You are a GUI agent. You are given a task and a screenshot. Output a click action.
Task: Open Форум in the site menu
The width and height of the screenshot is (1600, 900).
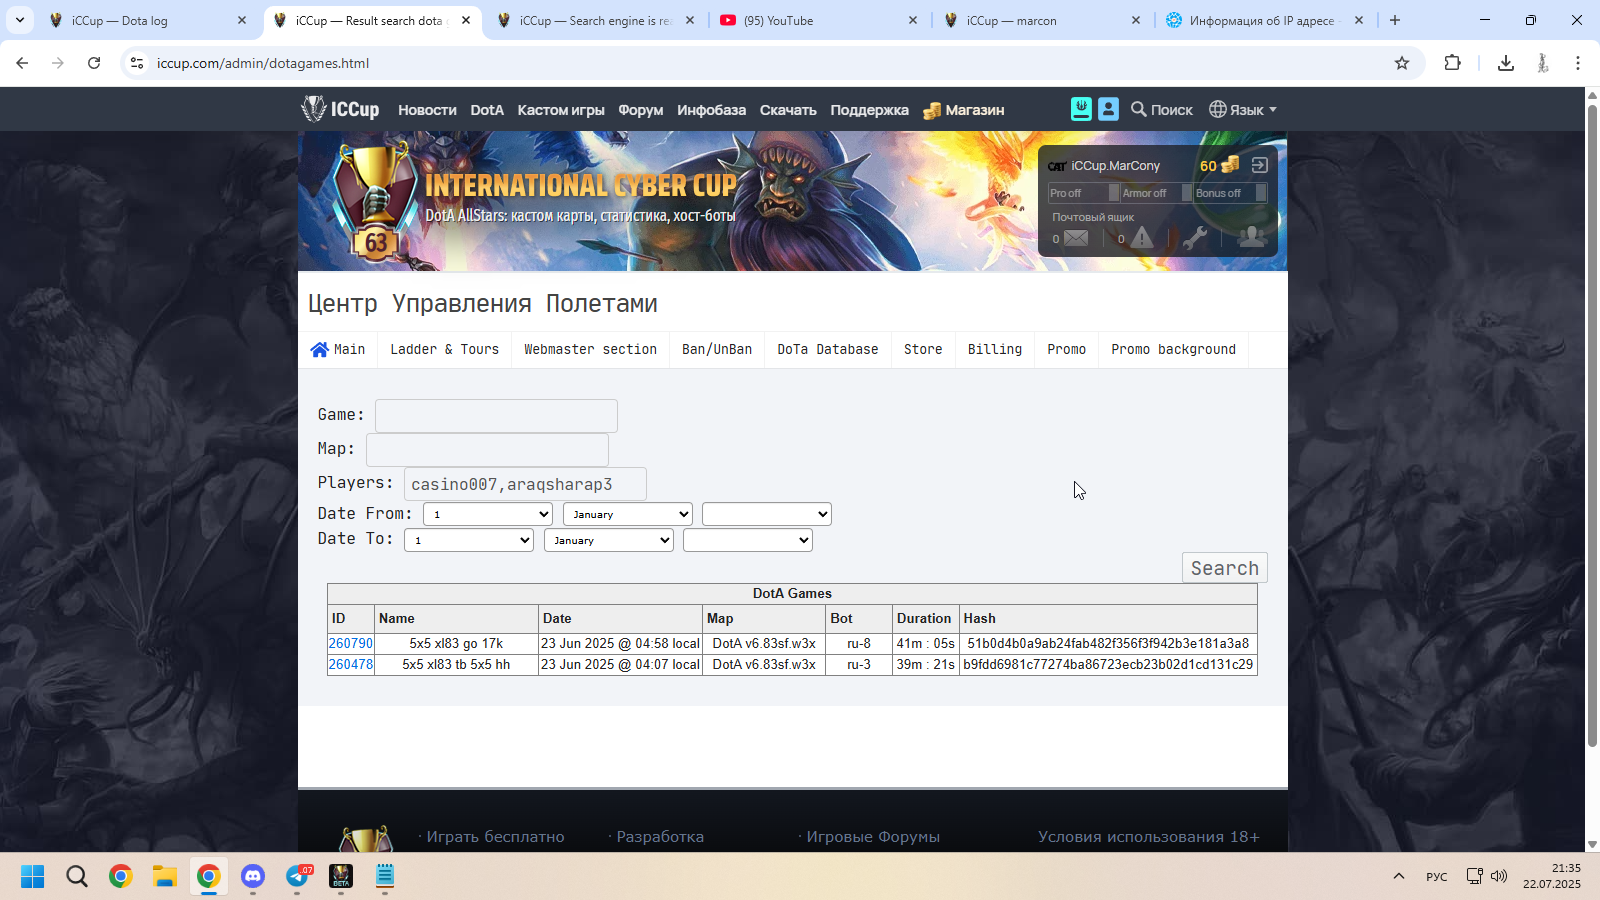coord(640,110)
